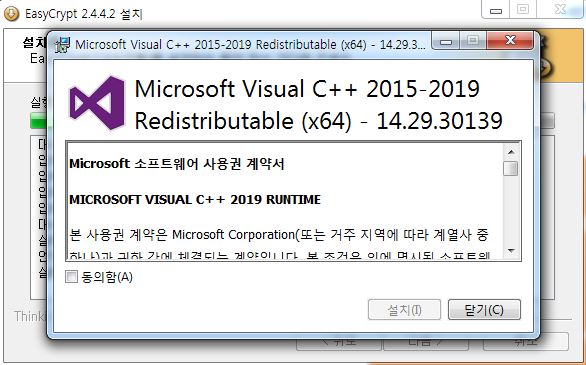Click the 'Redistributable (x64) - 14.29.30139' text
The image size is (586, 365).
[318, 121]
